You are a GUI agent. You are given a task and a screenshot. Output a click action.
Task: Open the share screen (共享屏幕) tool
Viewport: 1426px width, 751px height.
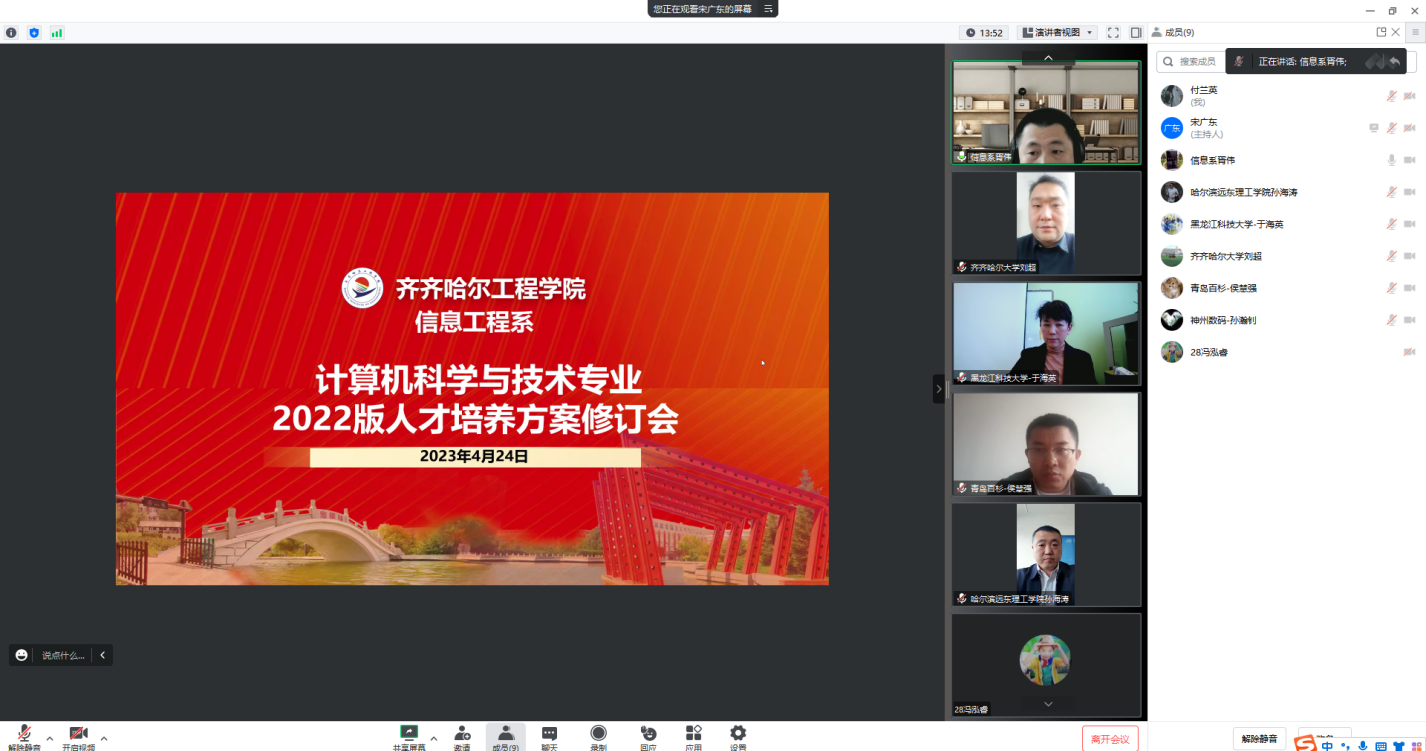pos(408,736)
